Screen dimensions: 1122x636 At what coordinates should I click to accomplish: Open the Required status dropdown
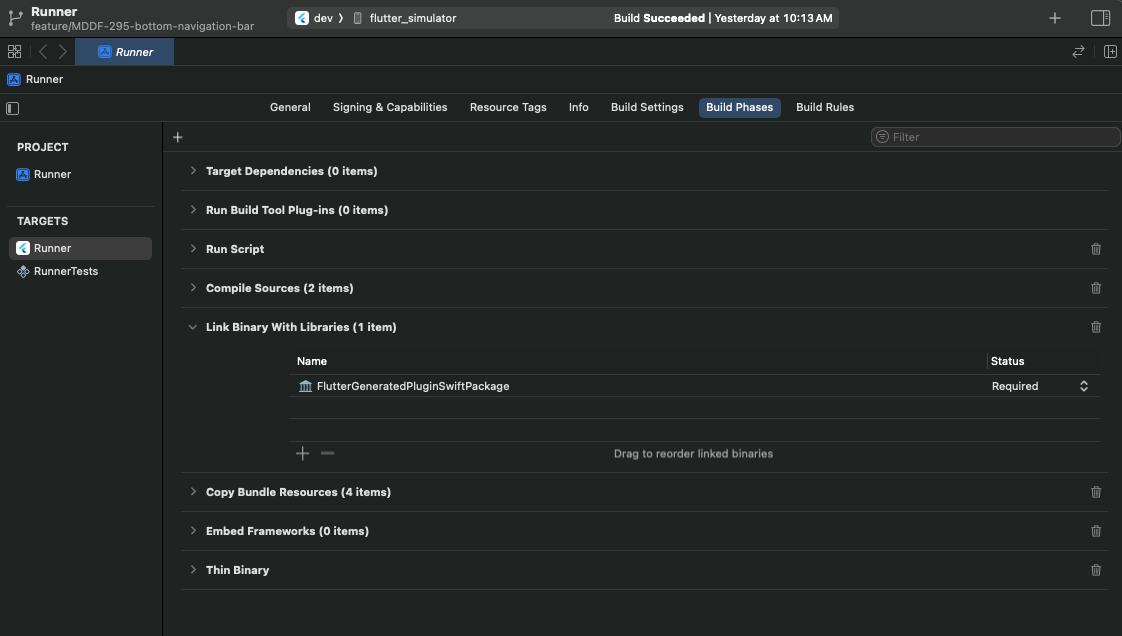[1040, 386]
